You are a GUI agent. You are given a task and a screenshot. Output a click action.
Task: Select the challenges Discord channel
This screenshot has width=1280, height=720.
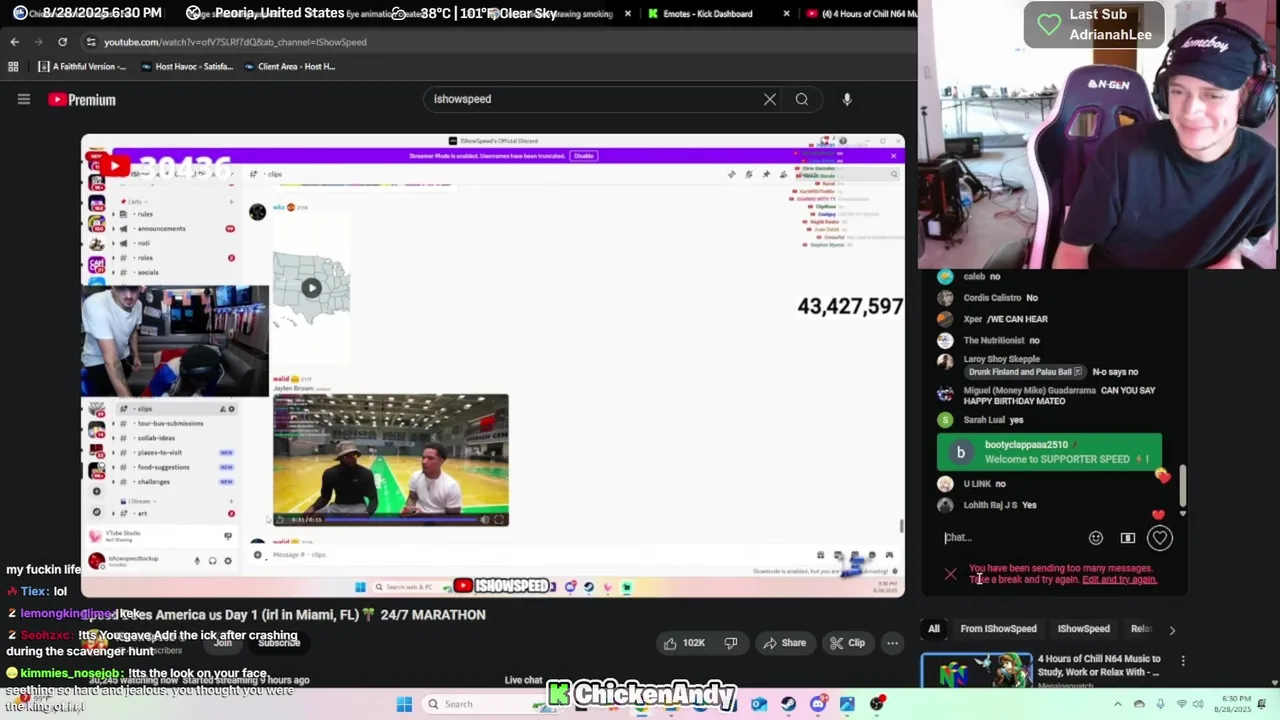(x=154, y=481)
